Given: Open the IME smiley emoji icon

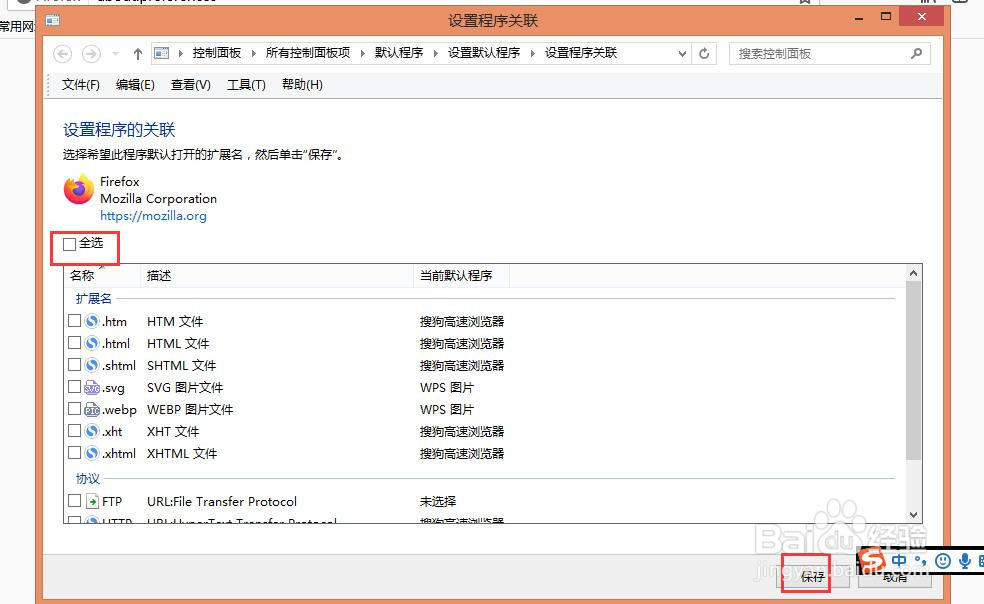Looking at the screenshot, I should click(943, 561).
